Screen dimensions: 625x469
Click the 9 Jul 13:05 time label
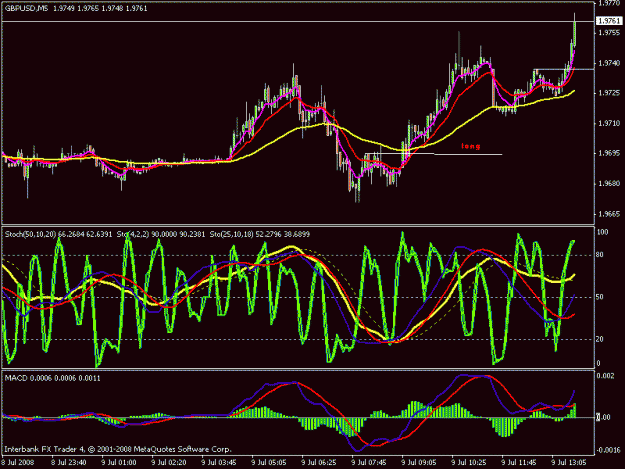pyautogui.click(x=569, y=463)
